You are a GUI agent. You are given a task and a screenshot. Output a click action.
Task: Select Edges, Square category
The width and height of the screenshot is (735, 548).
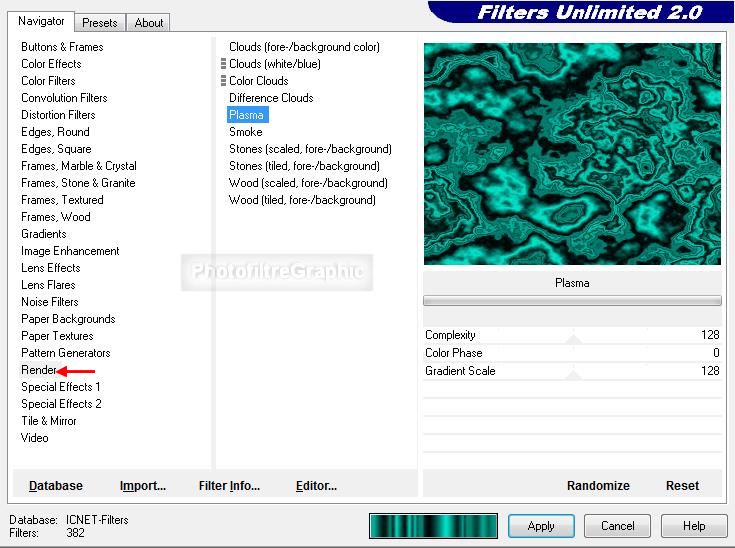point(56,149)
